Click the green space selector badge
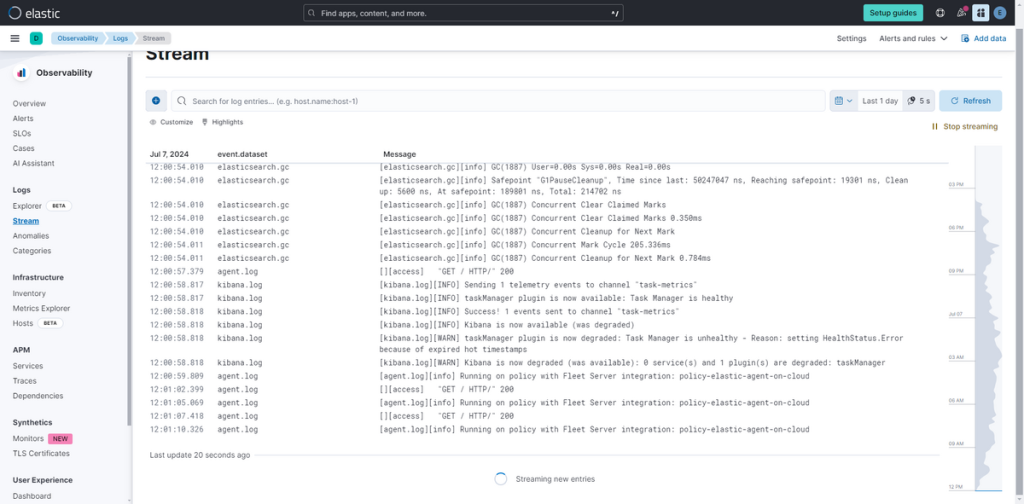This screenshot has height=504, width=1024. point(36,38)
